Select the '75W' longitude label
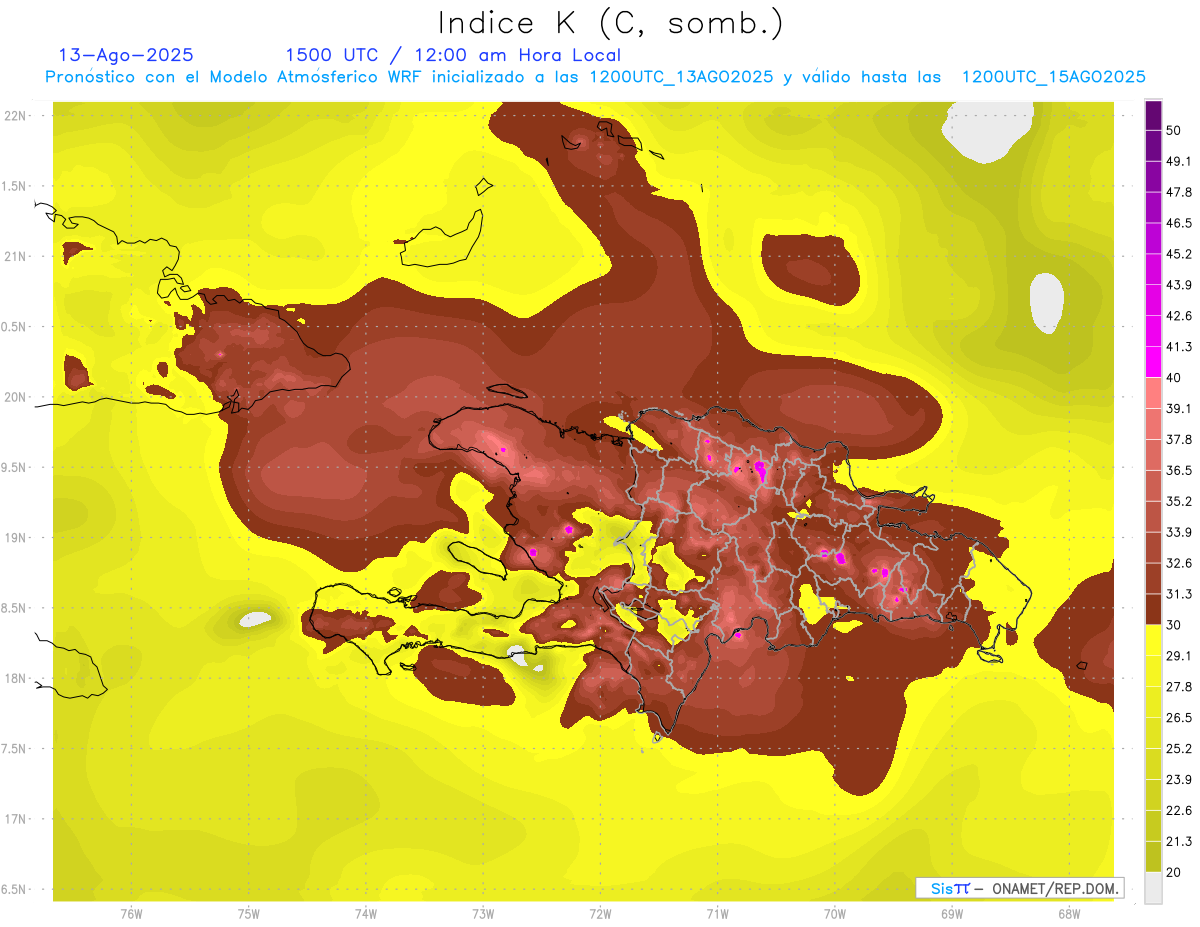 coord(249,914)
